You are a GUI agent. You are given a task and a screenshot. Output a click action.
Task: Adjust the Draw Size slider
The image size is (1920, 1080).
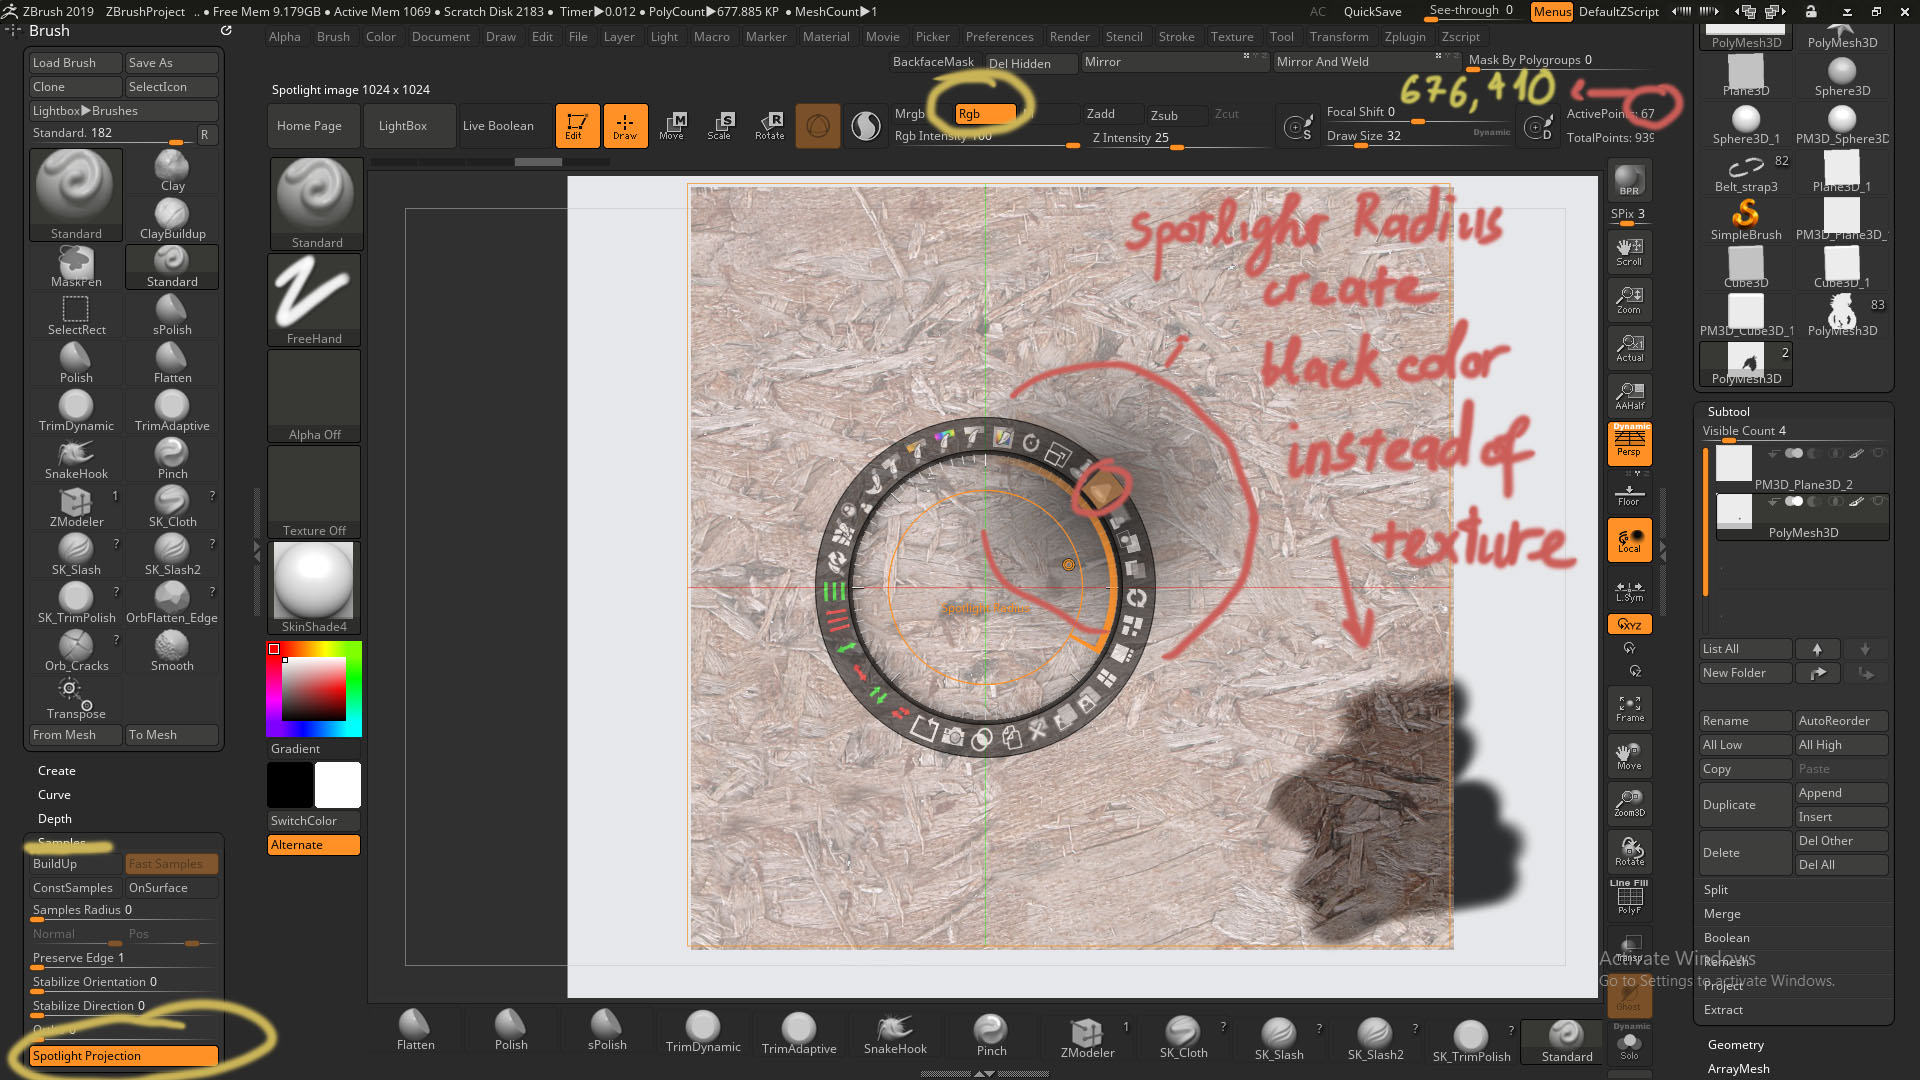(x=1418, y=137)
